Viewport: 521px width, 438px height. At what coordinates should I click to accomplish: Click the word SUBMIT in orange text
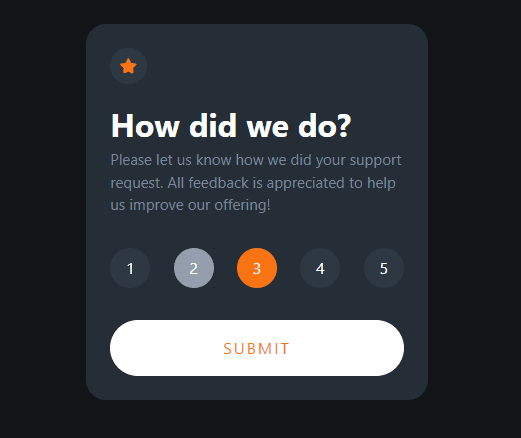256,349
